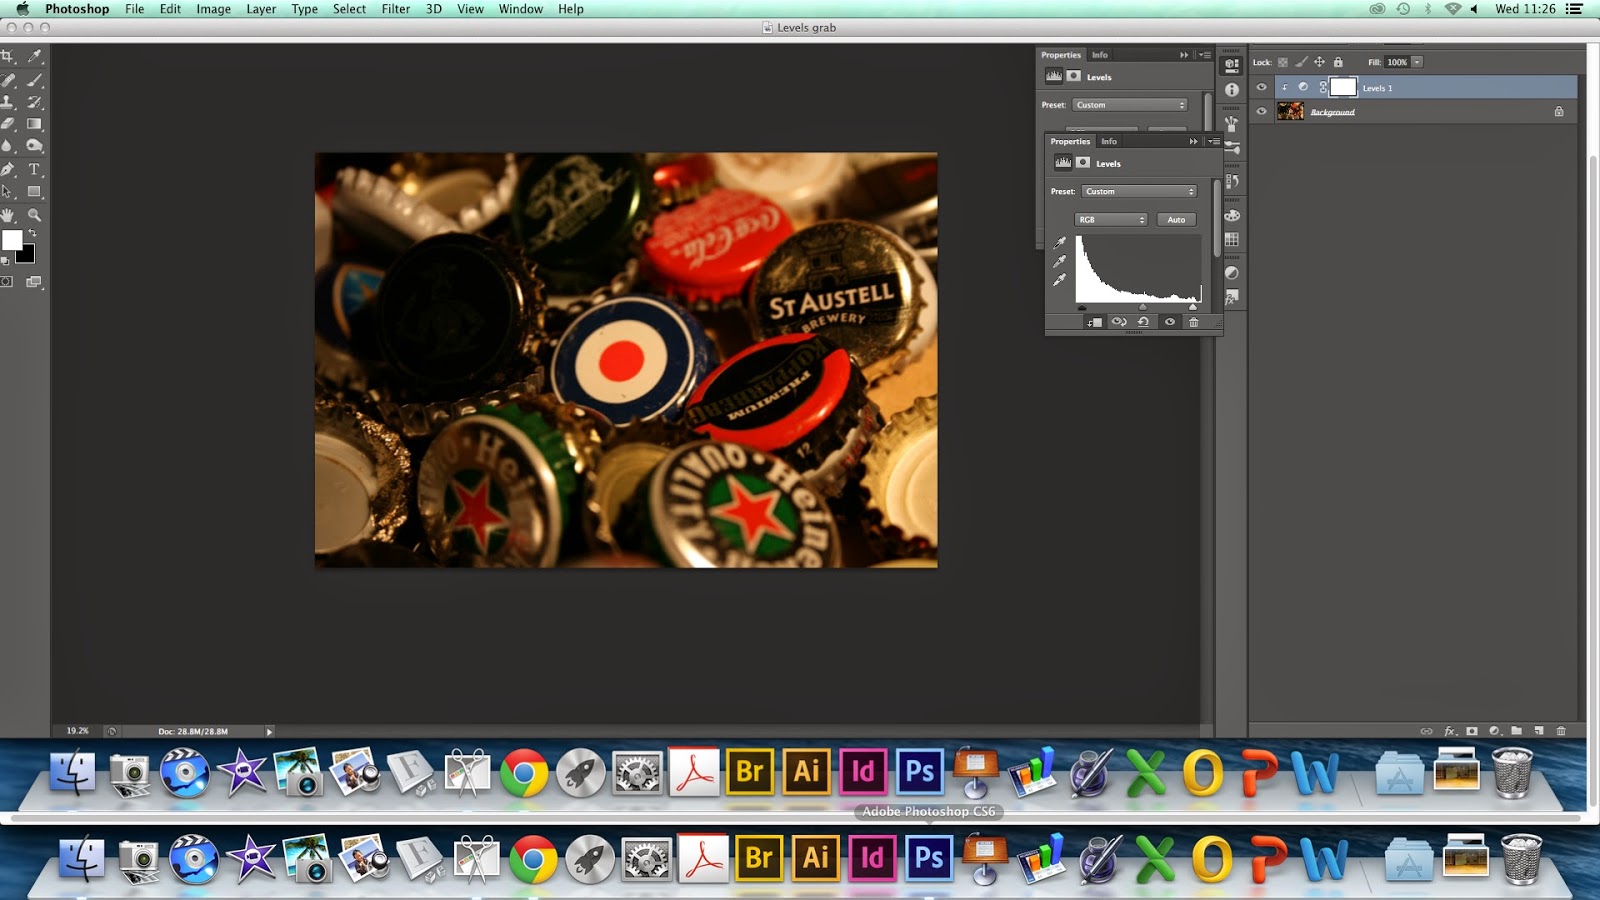Open Preset dropdown in the front Properties panel
The width and height of the screenshot is (1600, 900).
point(1139,191)
